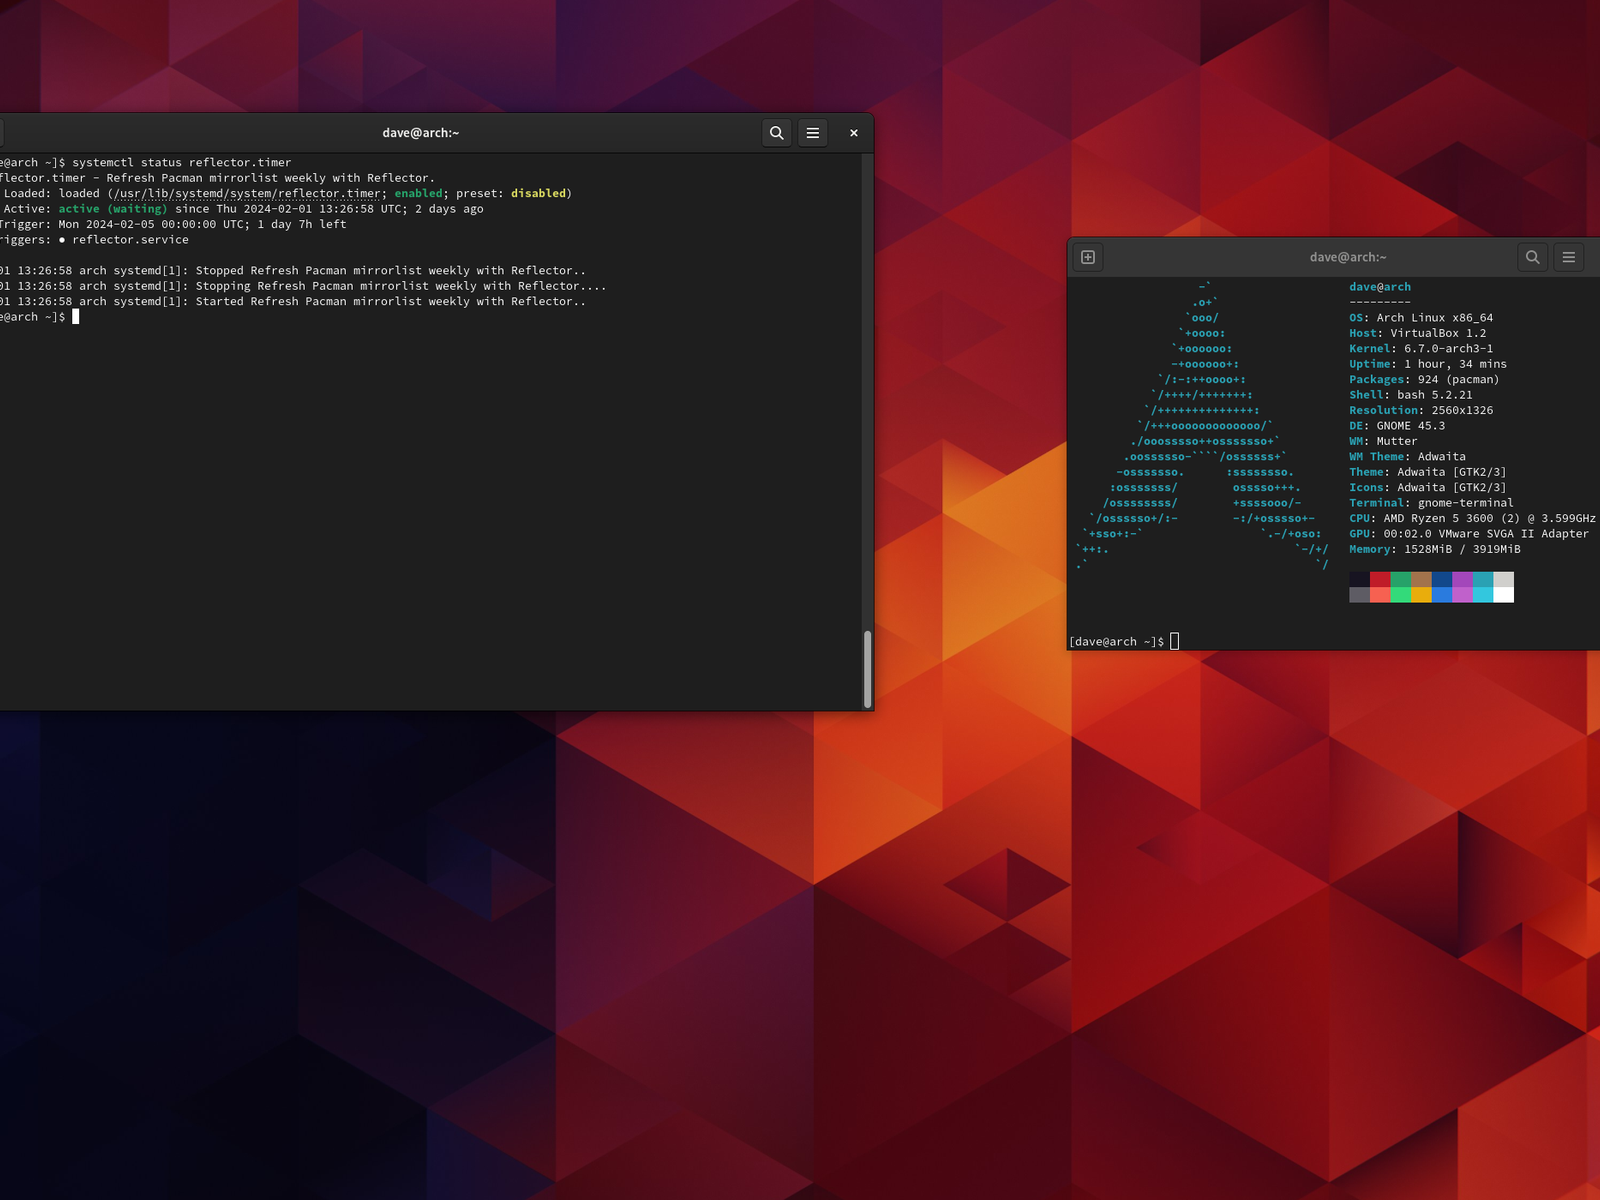Click the neofetch terminal title bar text
This screenshot has width=1600, height=1200.
coord(1348,257)
